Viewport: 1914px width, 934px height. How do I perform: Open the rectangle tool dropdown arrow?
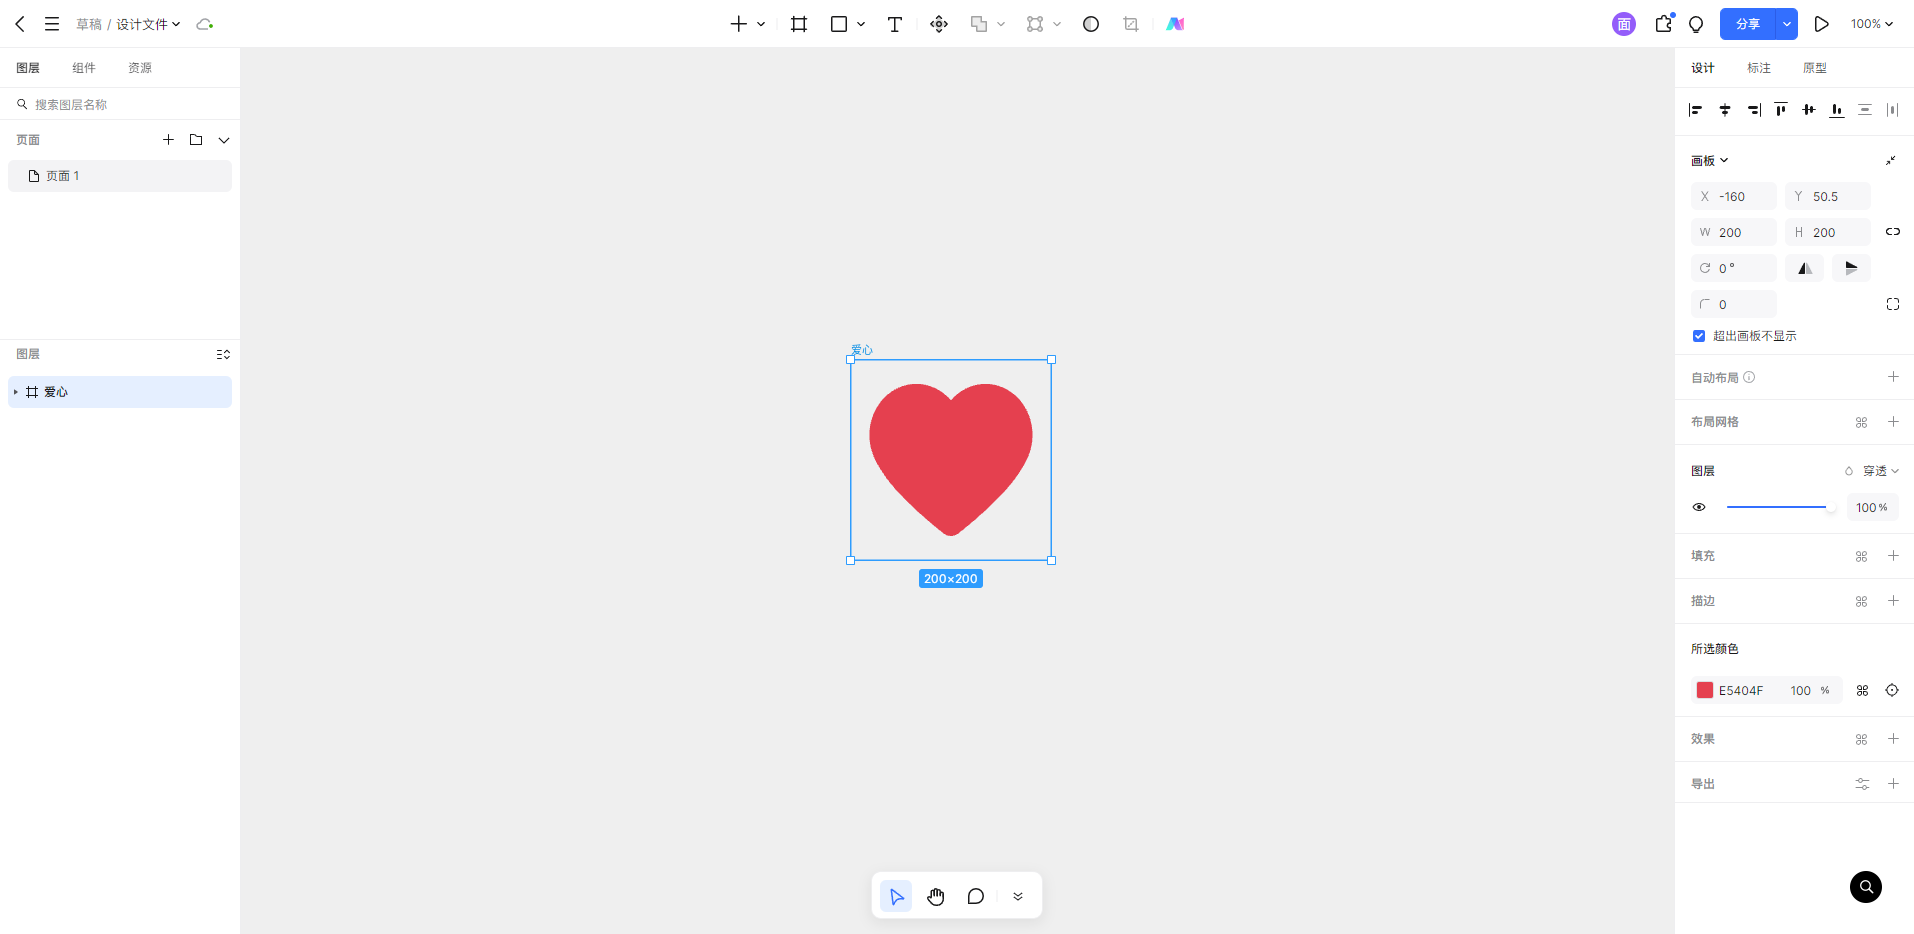861,24
